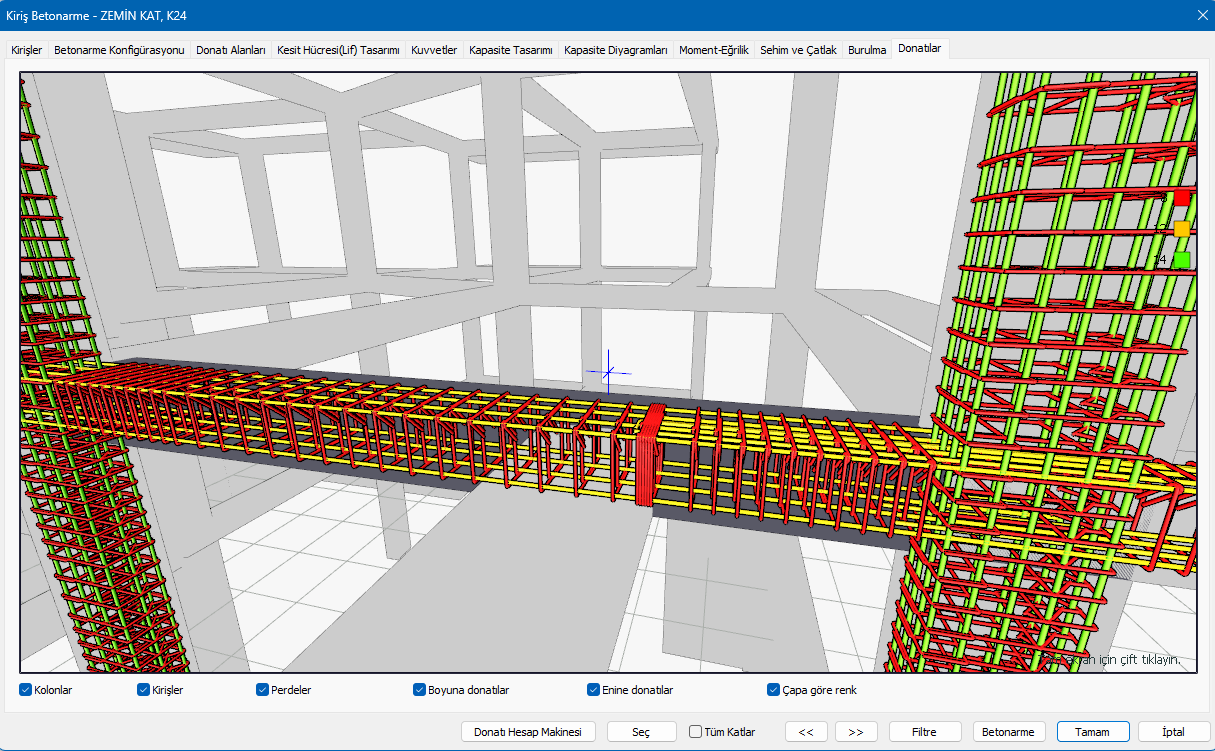Screen dimensions: 1215x751
Task: Toggle the Kirişler visibility checkbox
Action: [x=143, y=690]
